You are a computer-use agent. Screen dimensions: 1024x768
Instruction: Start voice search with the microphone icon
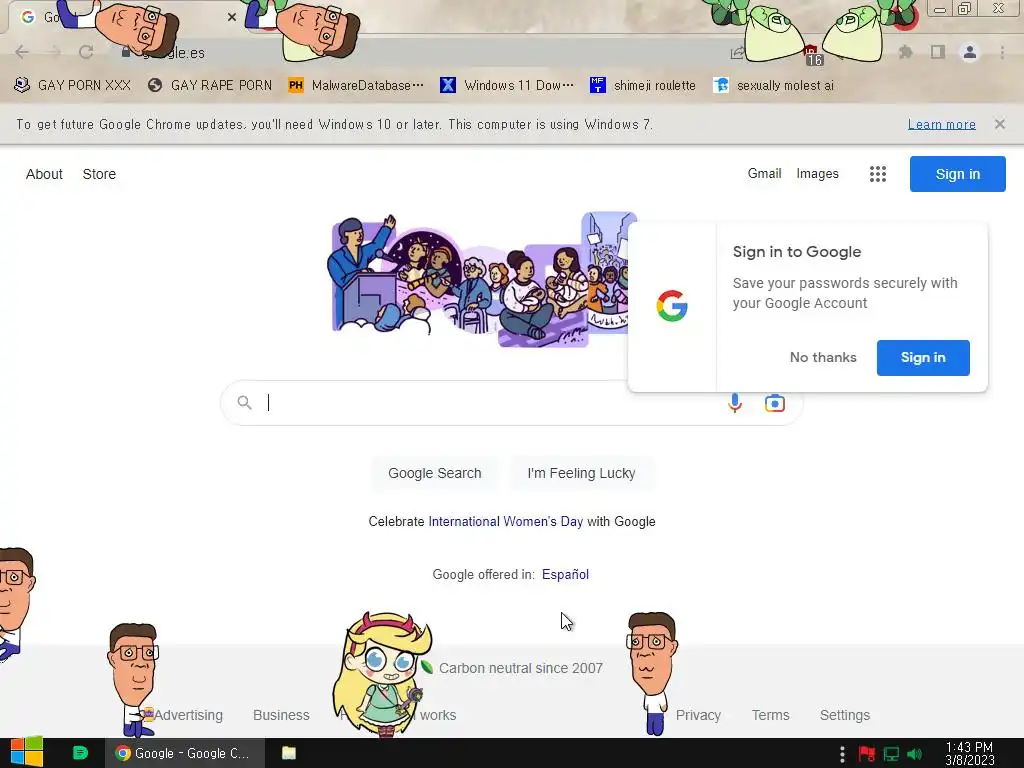(x=735, y=403)
